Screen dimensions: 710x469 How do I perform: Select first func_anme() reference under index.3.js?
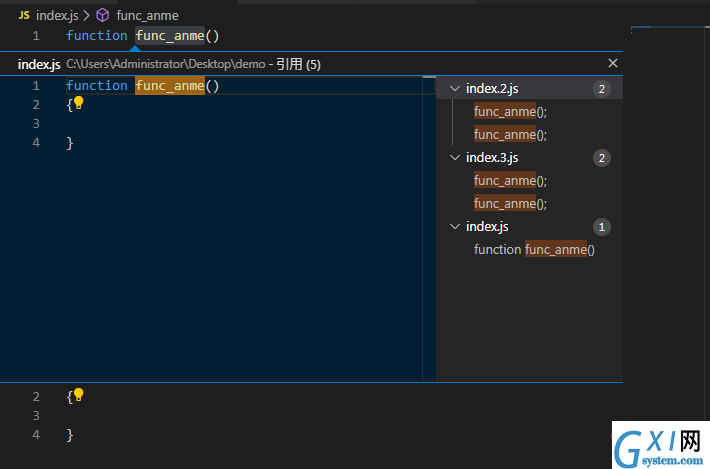[x=510, y=181]
